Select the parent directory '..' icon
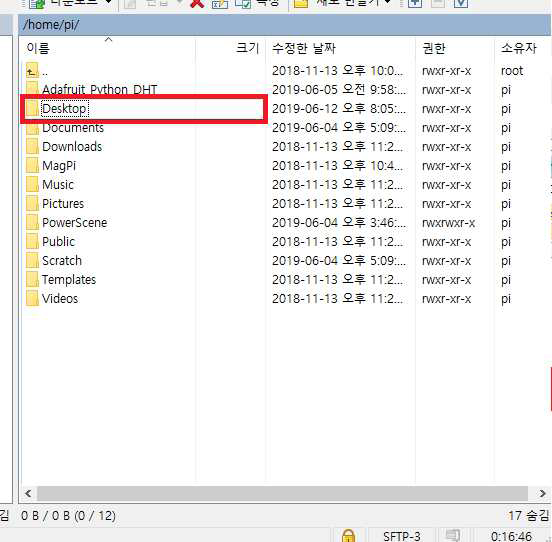Image resolution: width=552 pixels, height=542 pixels. point(32,70)
